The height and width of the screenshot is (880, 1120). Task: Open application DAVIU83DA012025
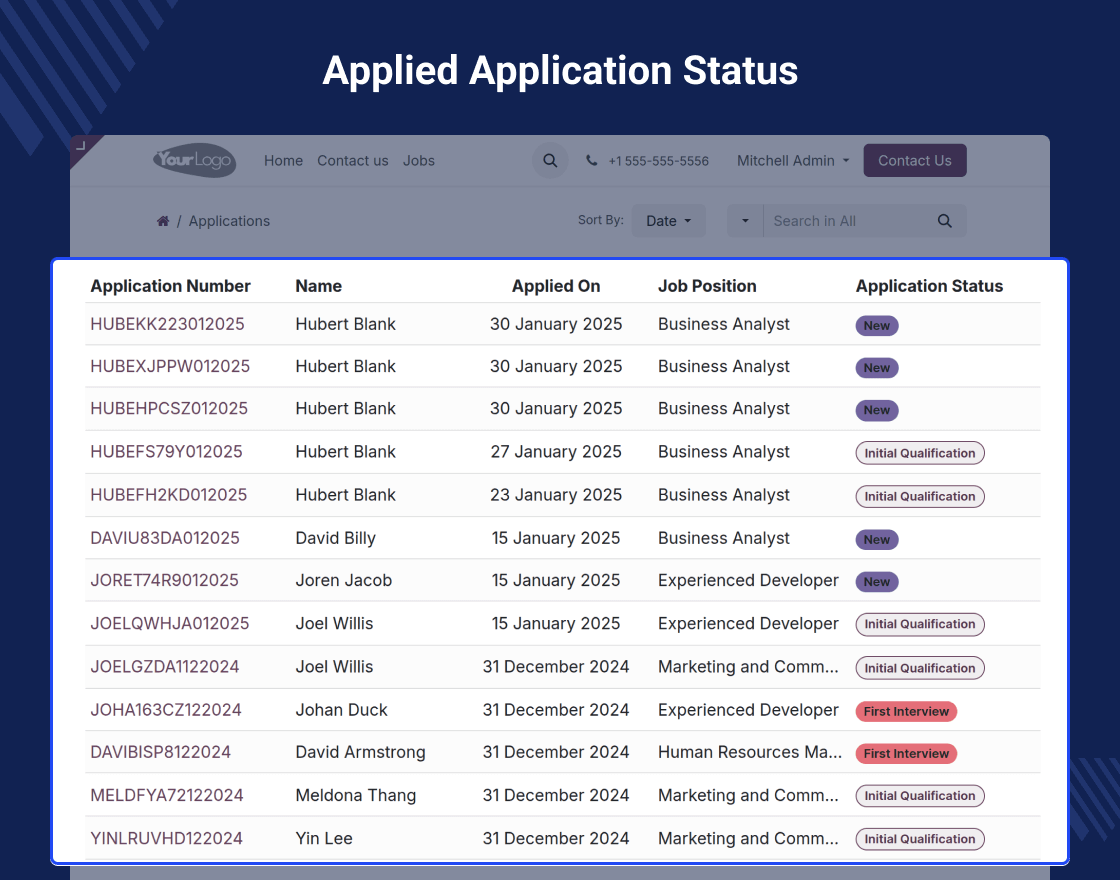(165, 538)
